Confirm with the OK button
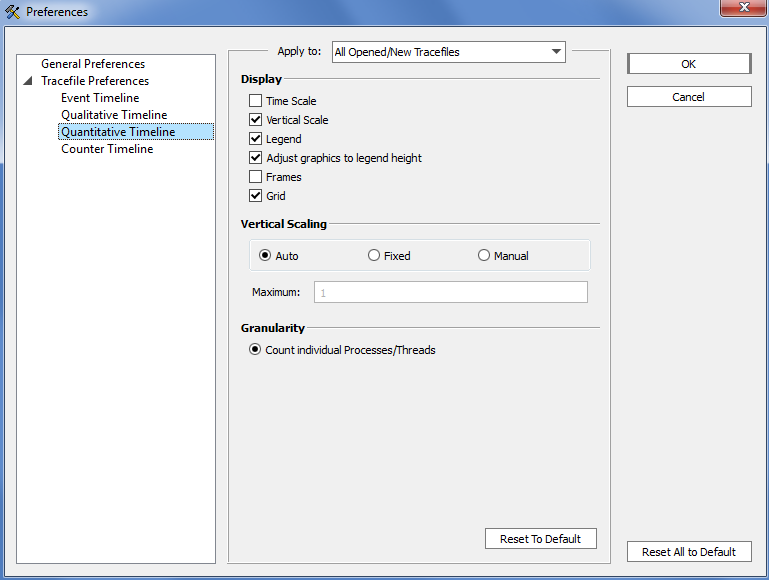 click(689, 64)
